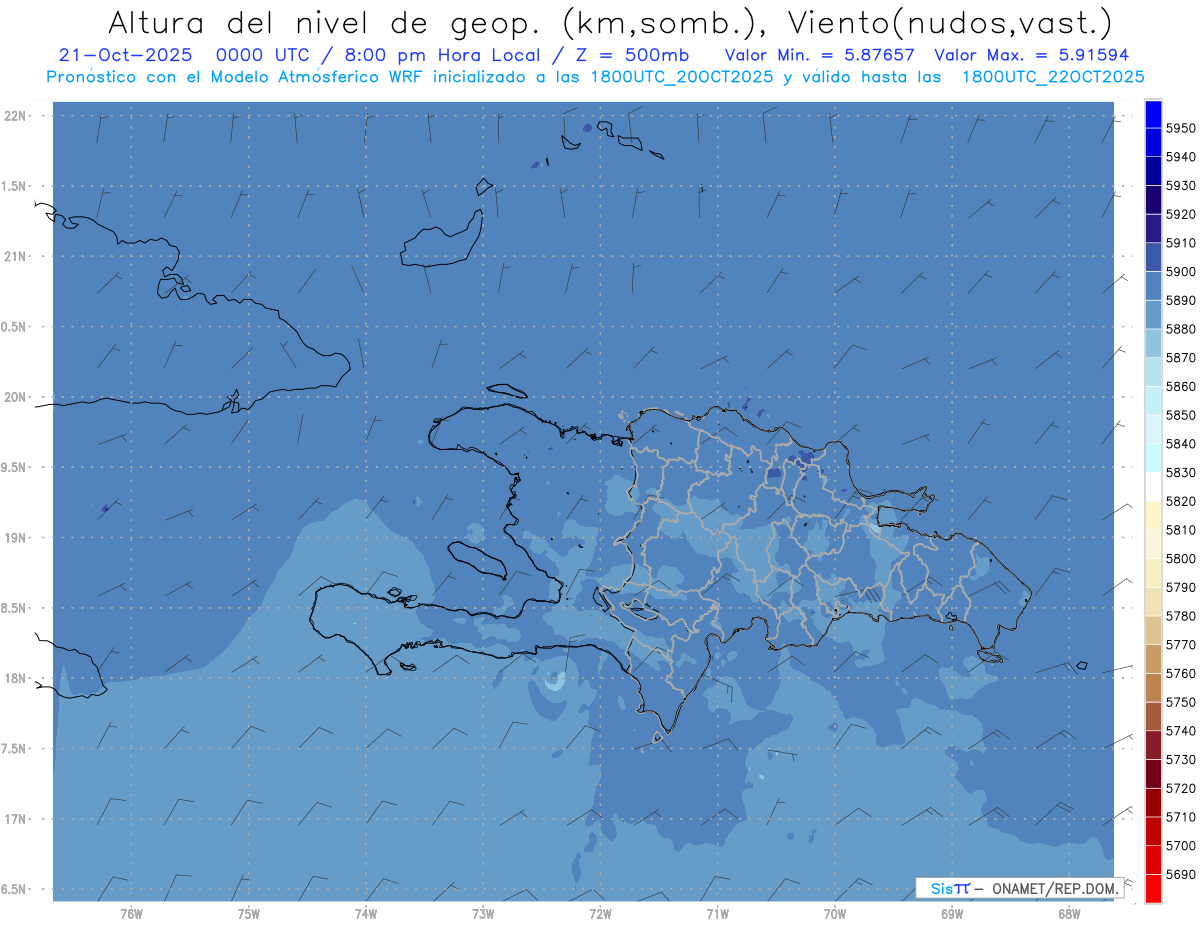
Task: Click the colorbar swatch between 5770 and 5760
Action: point(1153,659)
